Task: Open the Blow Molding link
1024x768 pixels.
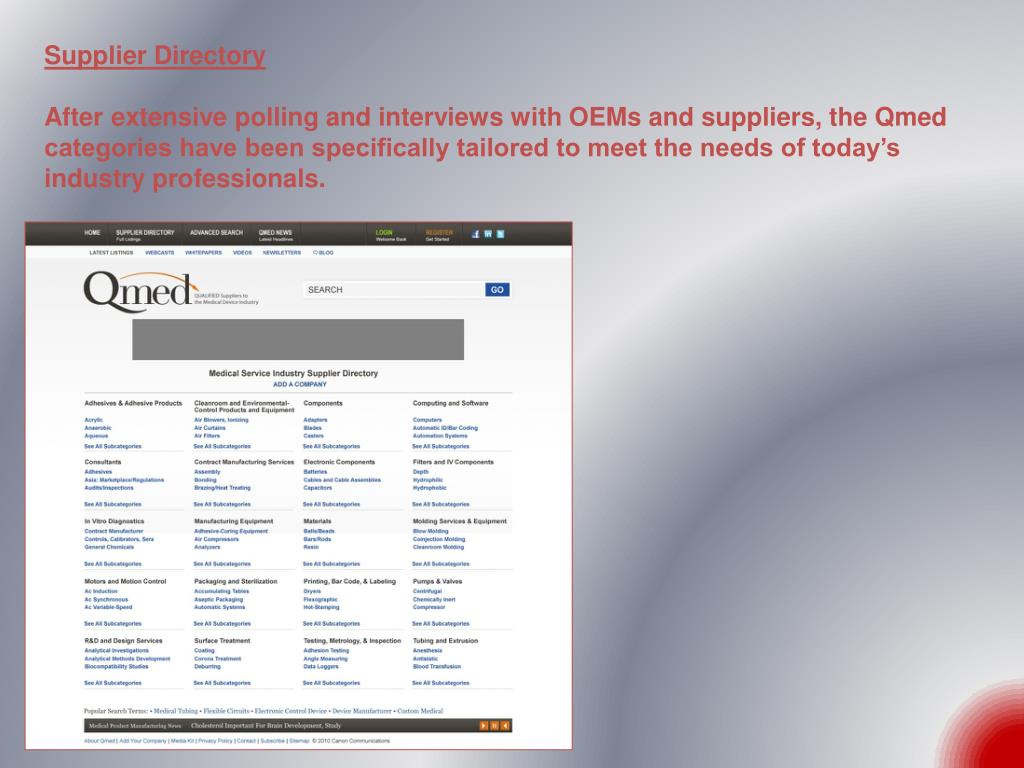Action: 430,532
